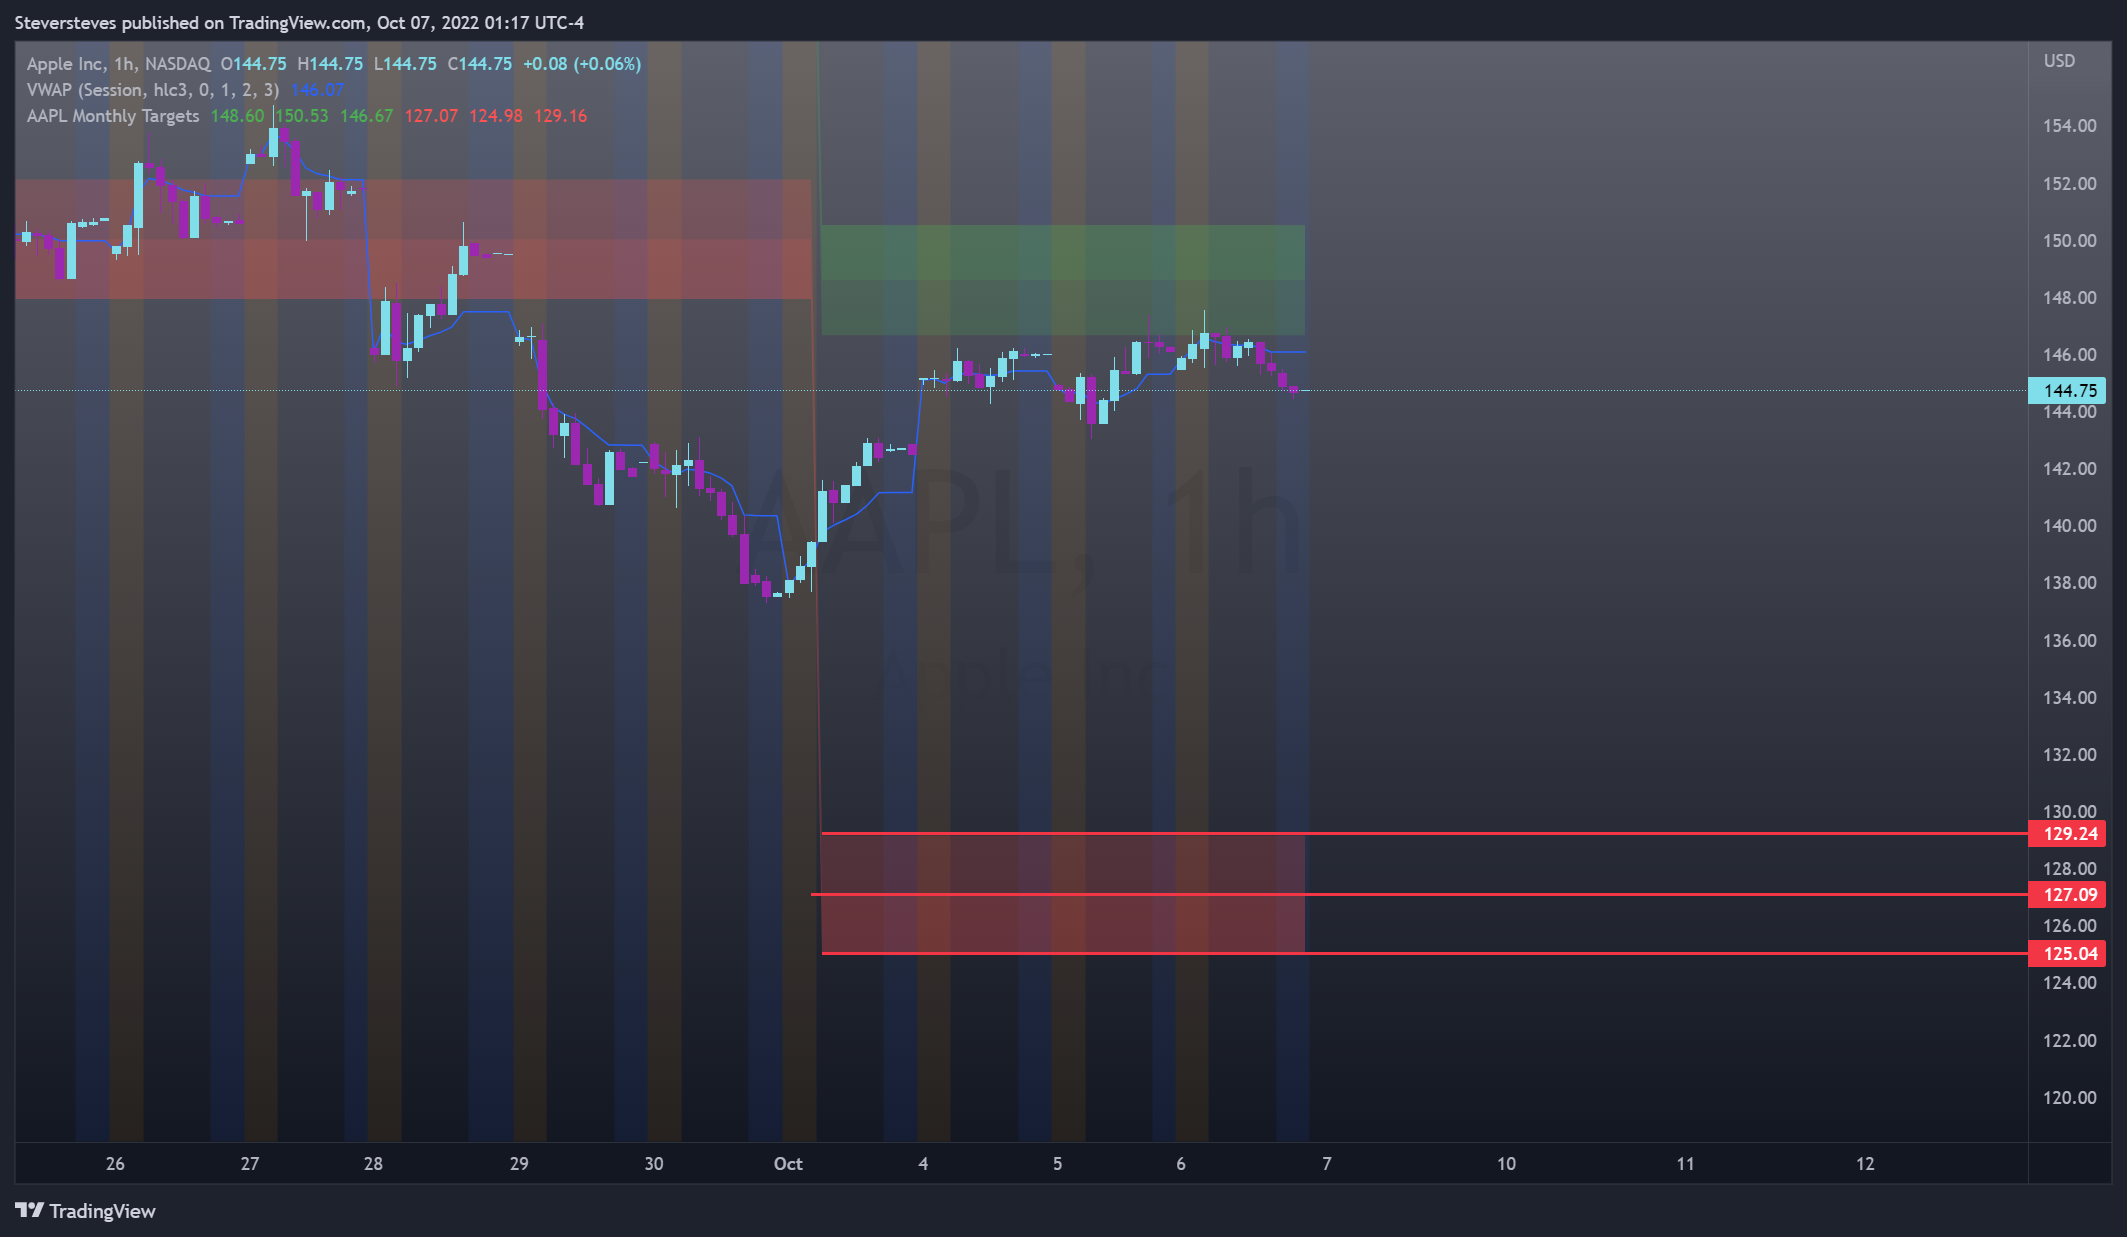Click the 125.04 red price label
The height and width of the screenshot is (1237, 2127).
pos(2067,954)
